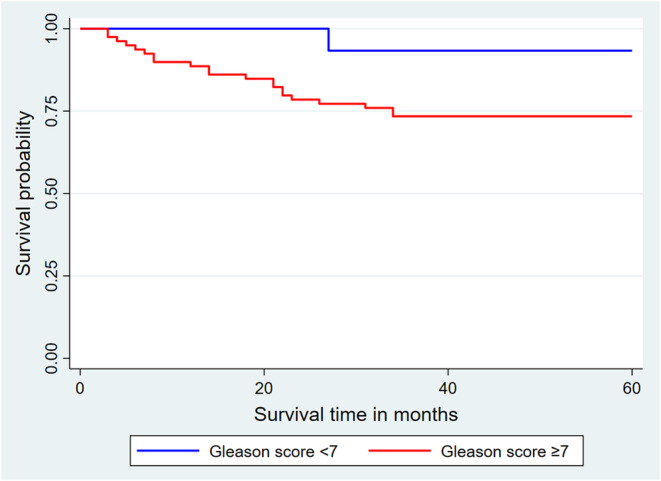The height and width of the screenshot is (481, 661).
Task: Click the 0.50 horizontal gridline
Action: coord(356,193)
